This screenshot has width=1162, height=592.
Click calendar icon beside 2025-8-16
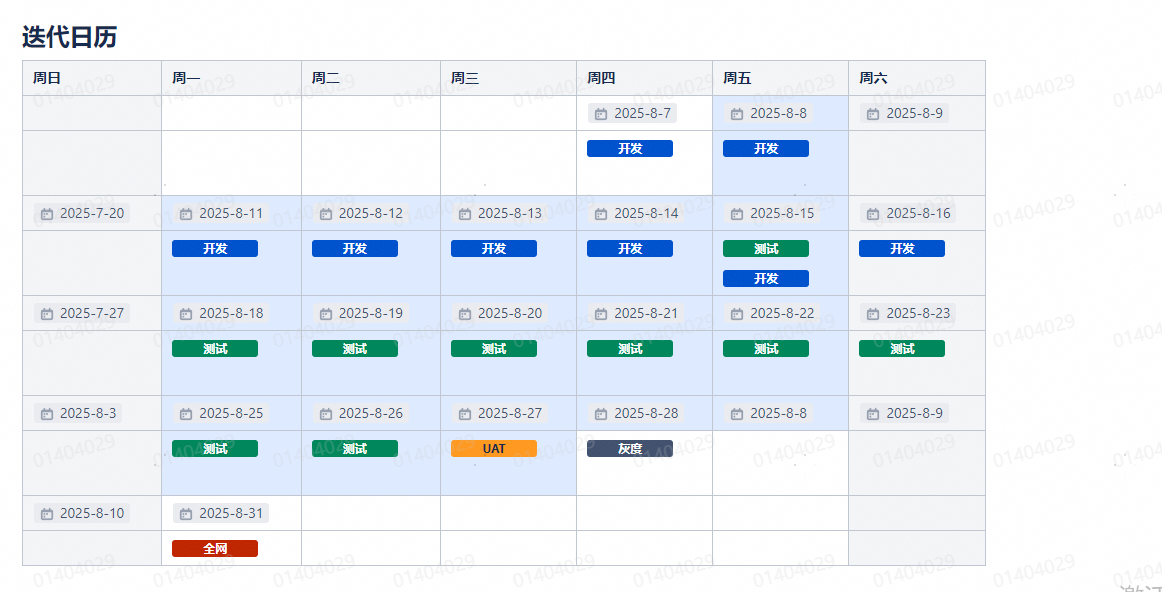click(x=873, y=214)
